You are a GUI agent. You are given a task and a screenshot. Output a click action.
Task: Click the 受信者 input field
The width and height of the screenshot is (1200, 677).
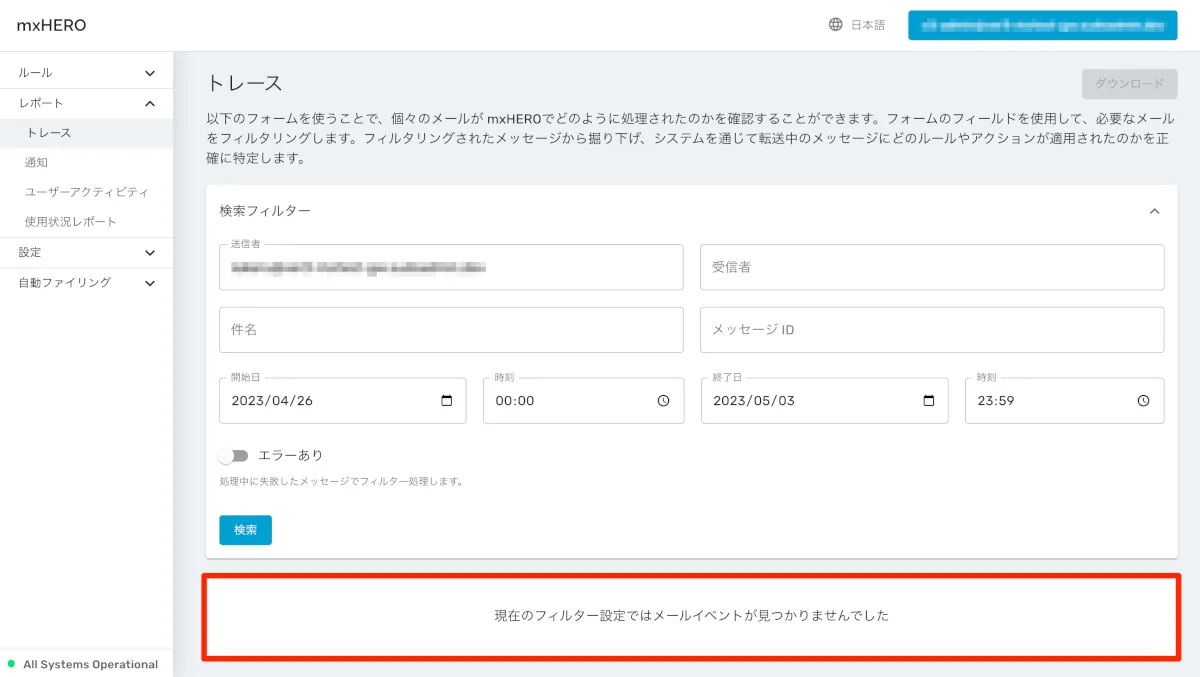(931, 267)
